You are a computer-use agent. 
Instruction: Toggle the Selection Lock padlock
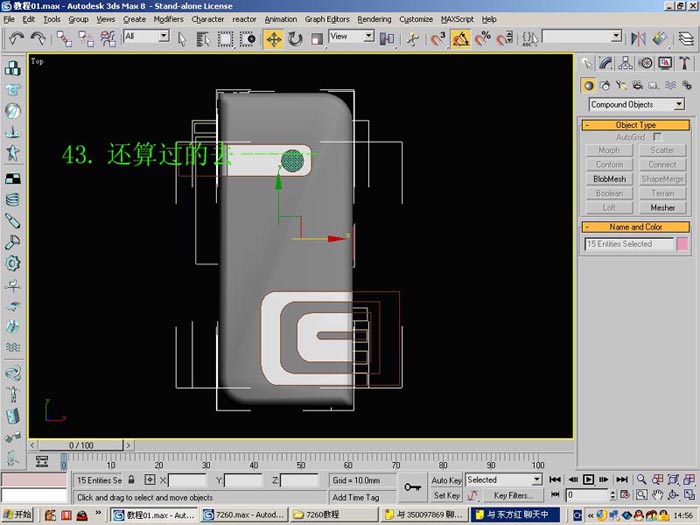(x=131, y=480)
